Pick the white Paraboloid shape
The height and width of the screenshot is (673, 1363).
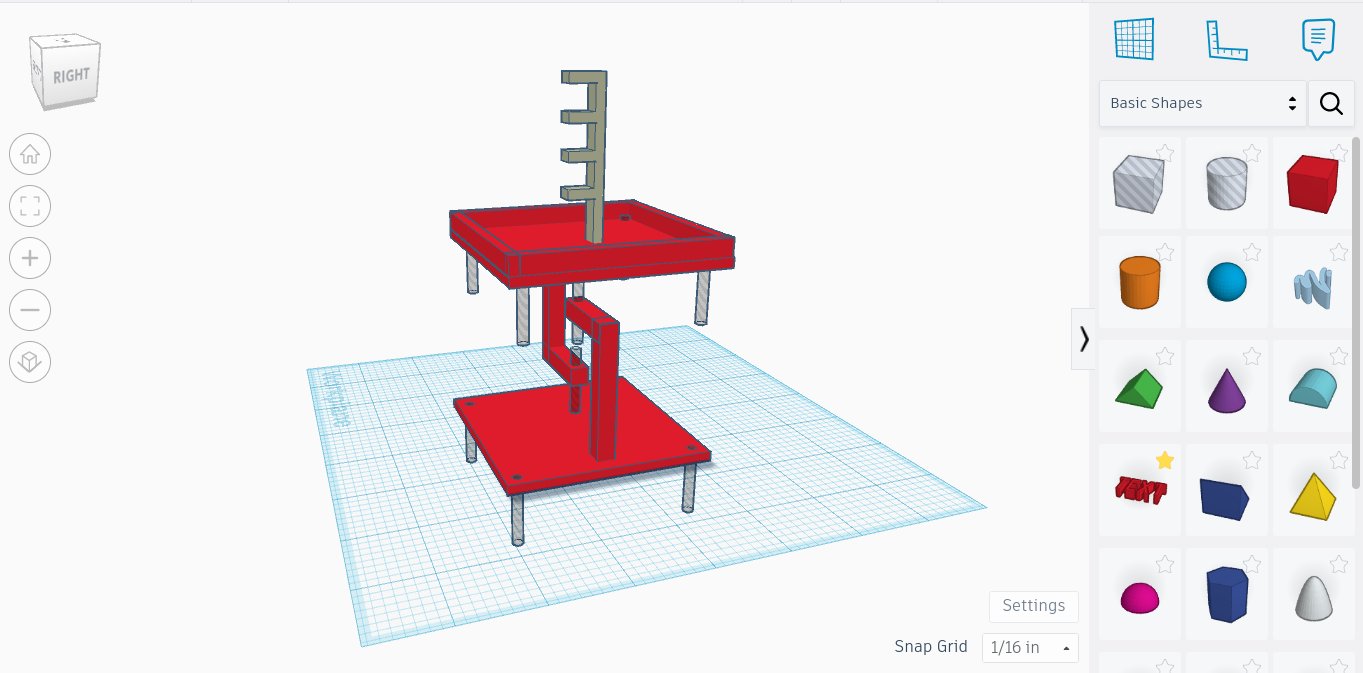(x=1314, y=598)
